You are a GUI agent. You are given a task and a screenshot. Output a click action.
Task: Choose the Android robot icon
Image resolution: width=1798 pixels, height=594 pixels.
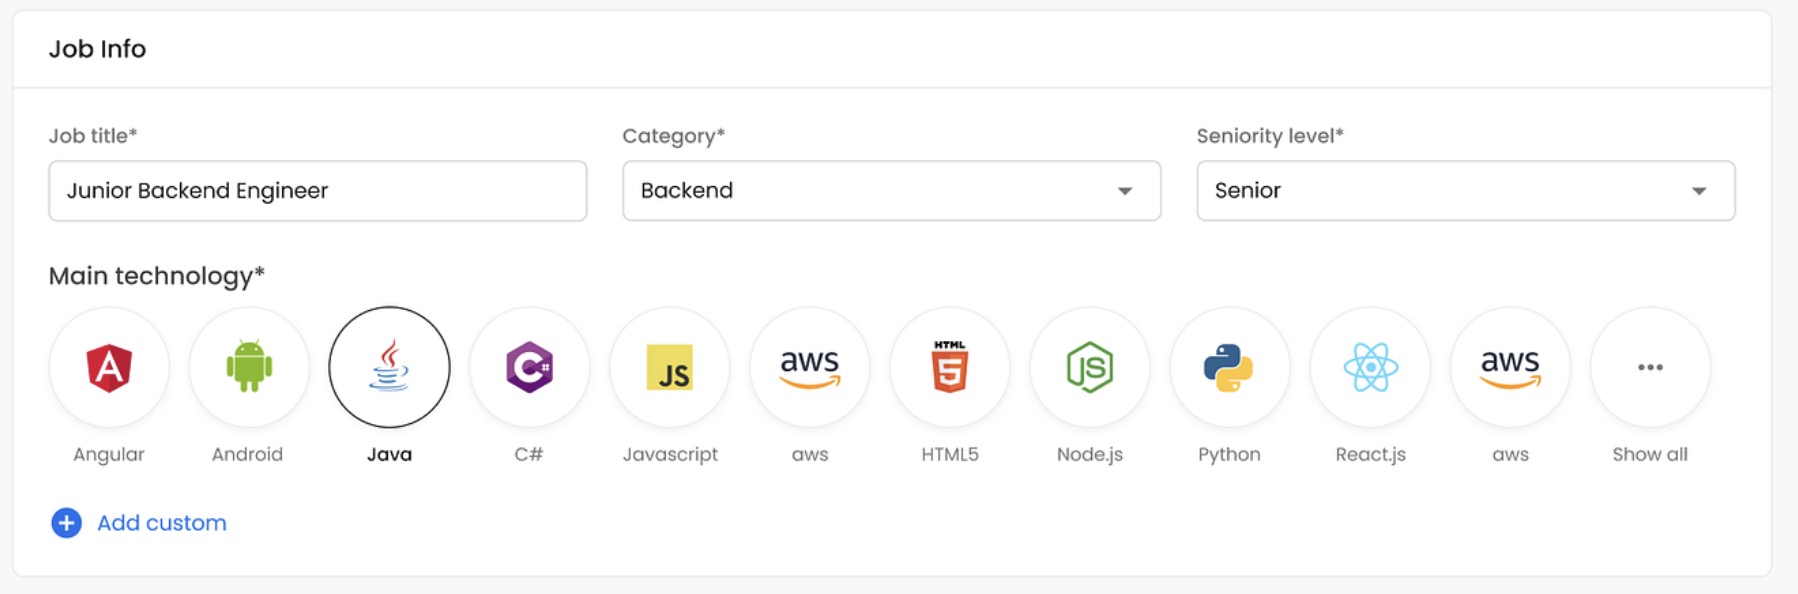249,367
